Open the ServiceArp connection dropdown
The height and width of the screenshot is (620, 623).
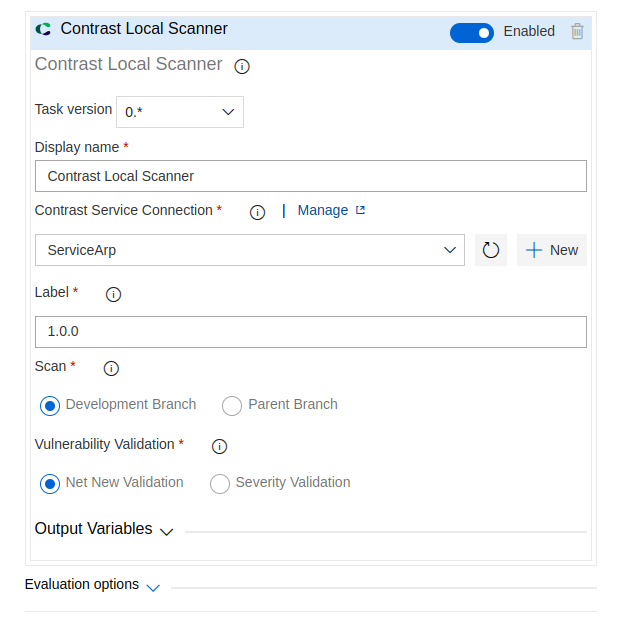[249, 250]
